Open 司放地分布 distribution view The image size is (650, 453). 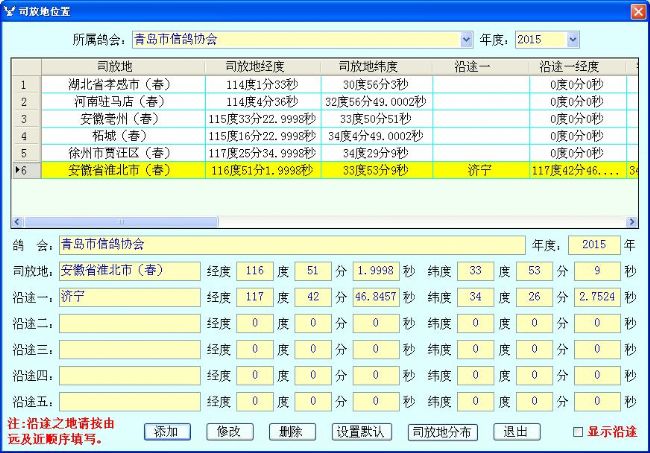click(442, 432)
